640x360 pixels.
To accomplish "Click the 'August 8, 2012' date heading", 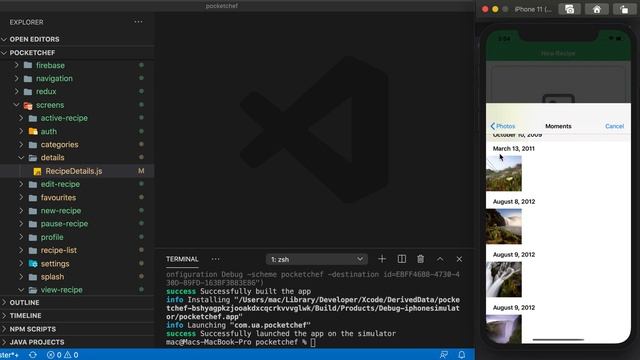I will [x=513, y=202].
